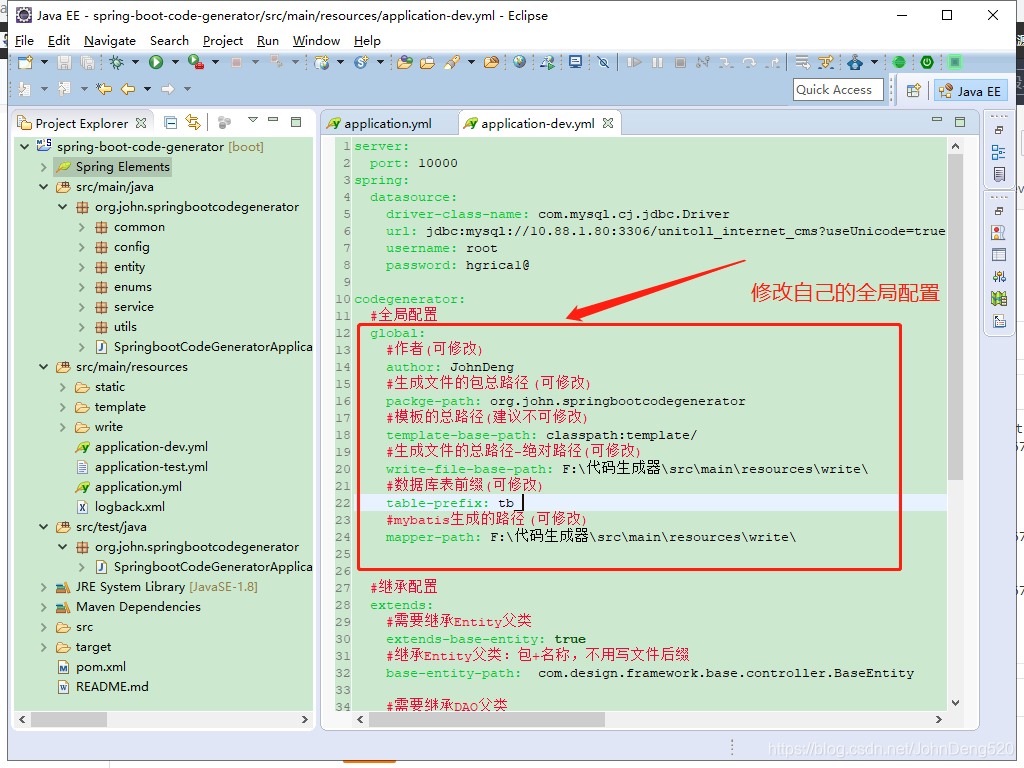Viewport: 1024px width, 768px height.
Task: Click the Open Web Browser globe icon
Action: (x=519, y=63)
